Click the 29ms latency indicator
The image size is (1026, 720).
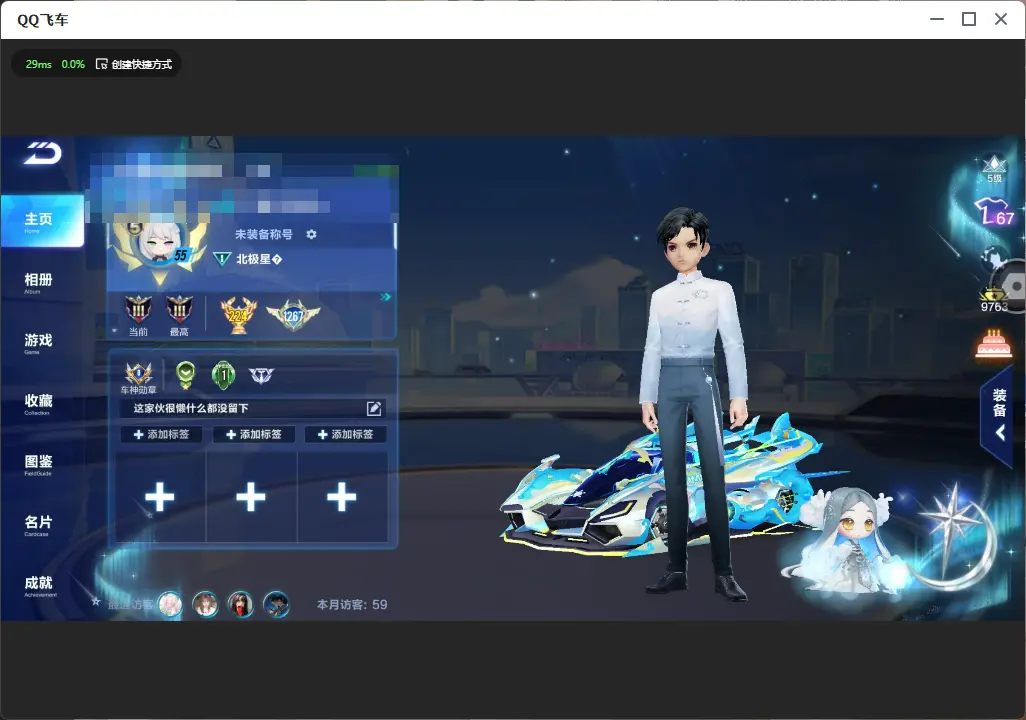[x=39, y=64]
